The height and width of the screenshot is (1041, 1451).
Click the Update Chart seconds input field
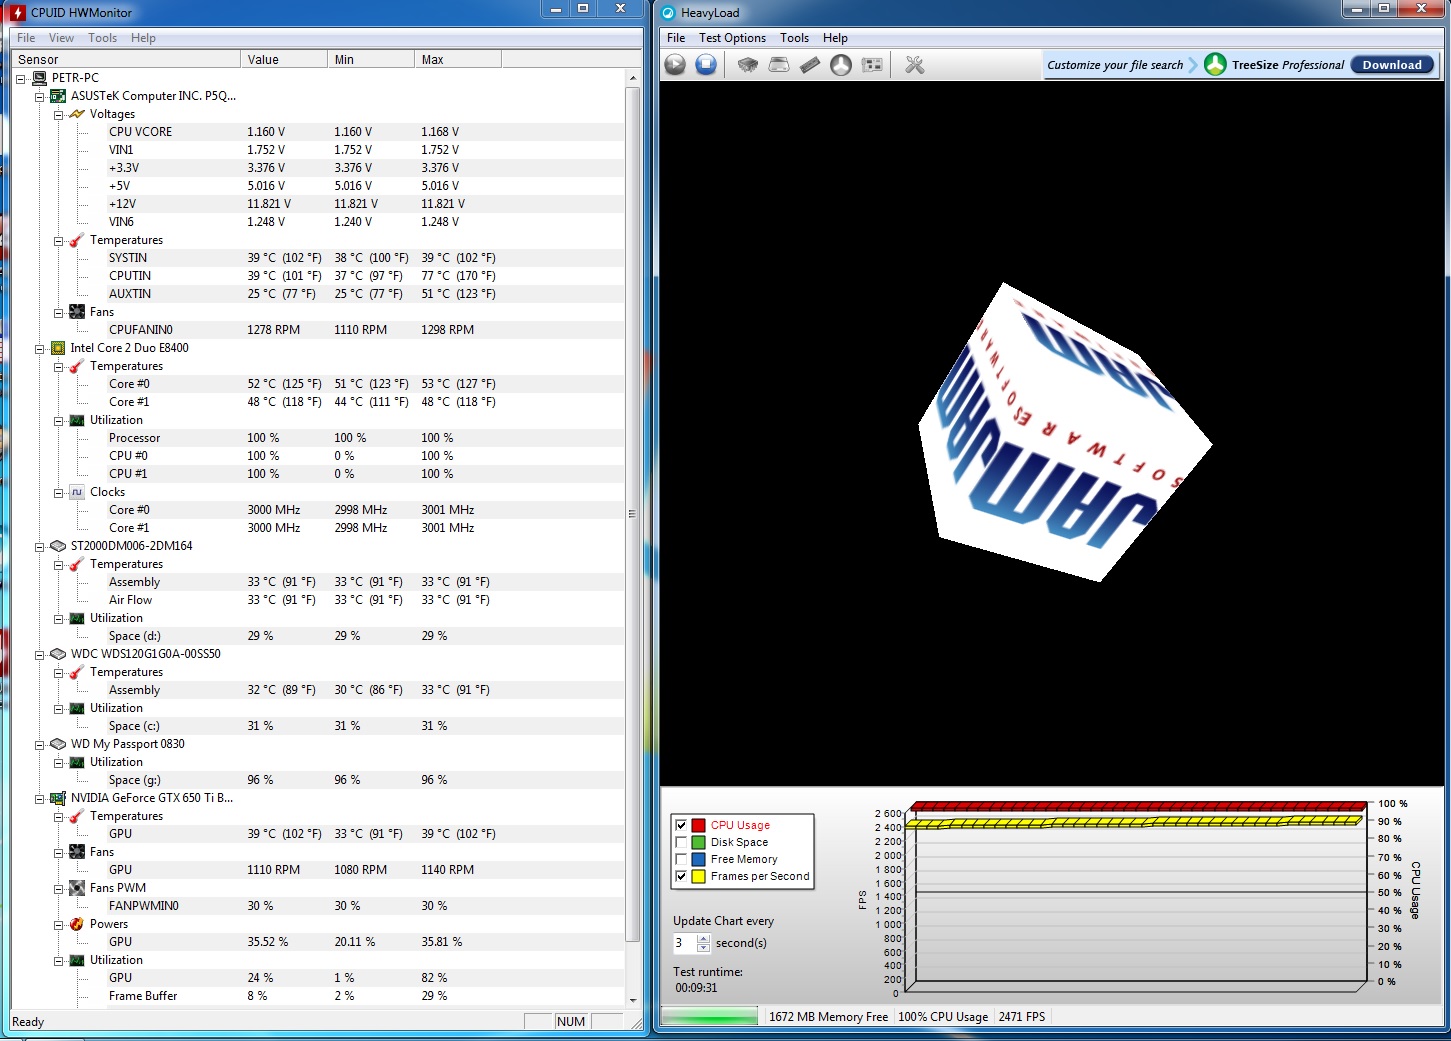point(684,943)
